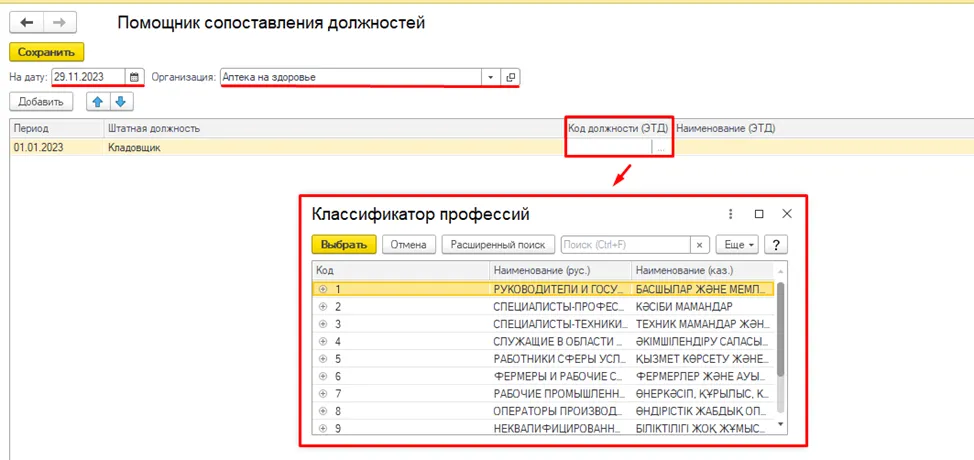Open the position code selection ellipsis button
The height and width of the screenshot is (460, 974).
click(661, 148)
